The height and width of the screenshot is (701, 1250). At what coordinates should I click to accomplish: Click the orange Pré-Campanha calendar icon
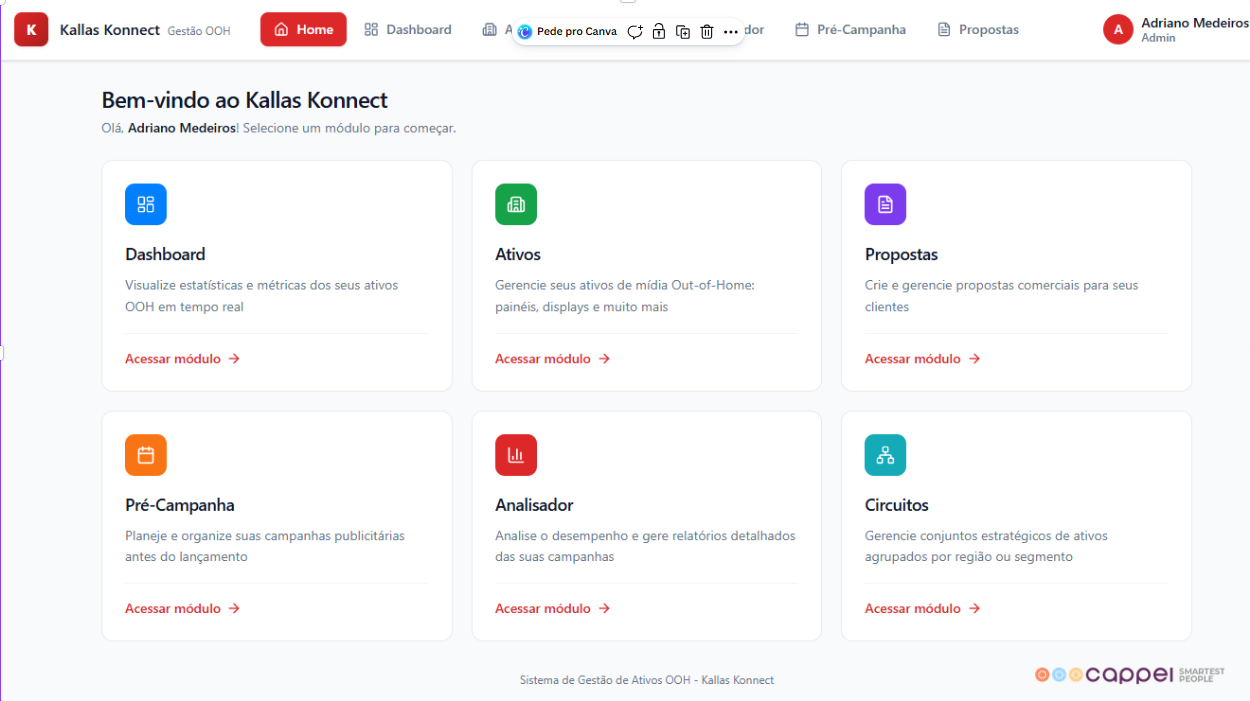point(146,455)
